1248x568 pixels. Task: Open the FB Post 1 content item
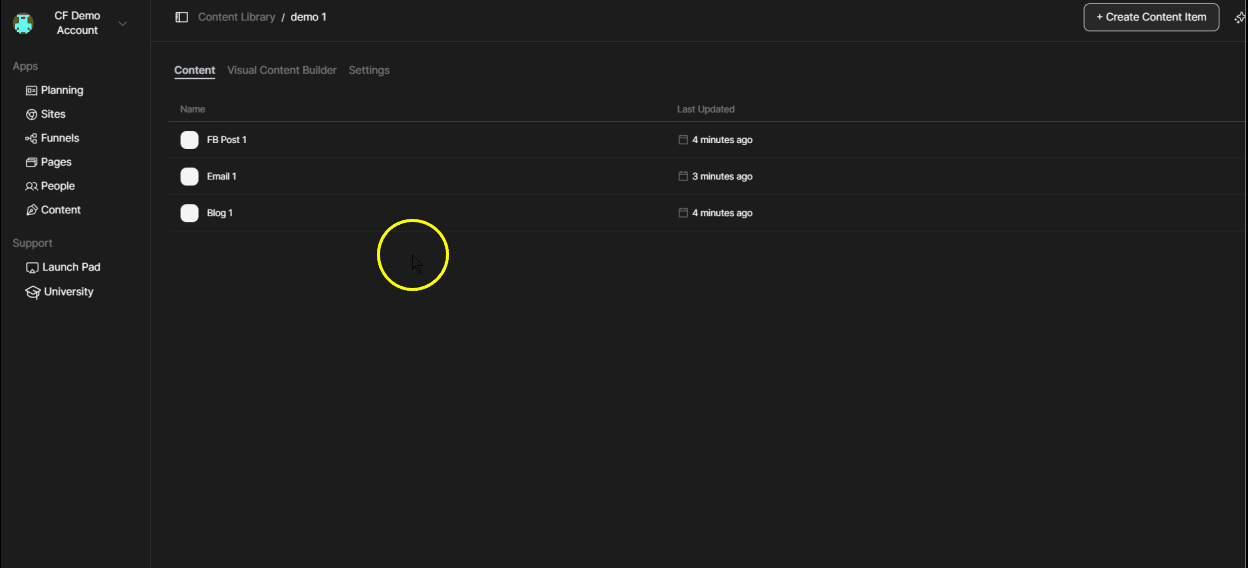(x=227, y=140)
